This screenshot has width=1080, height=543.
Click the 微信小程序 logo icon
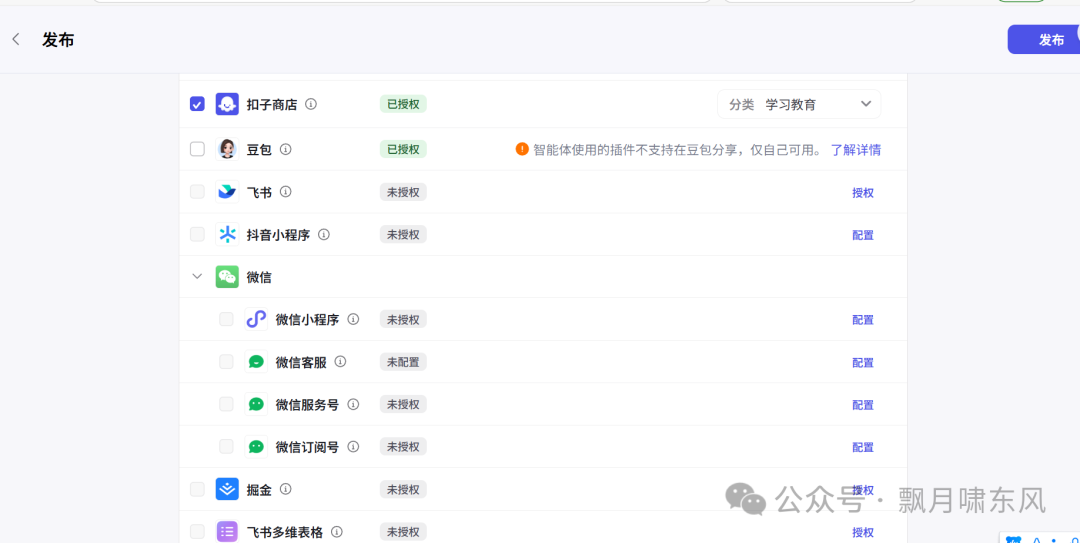256,319
